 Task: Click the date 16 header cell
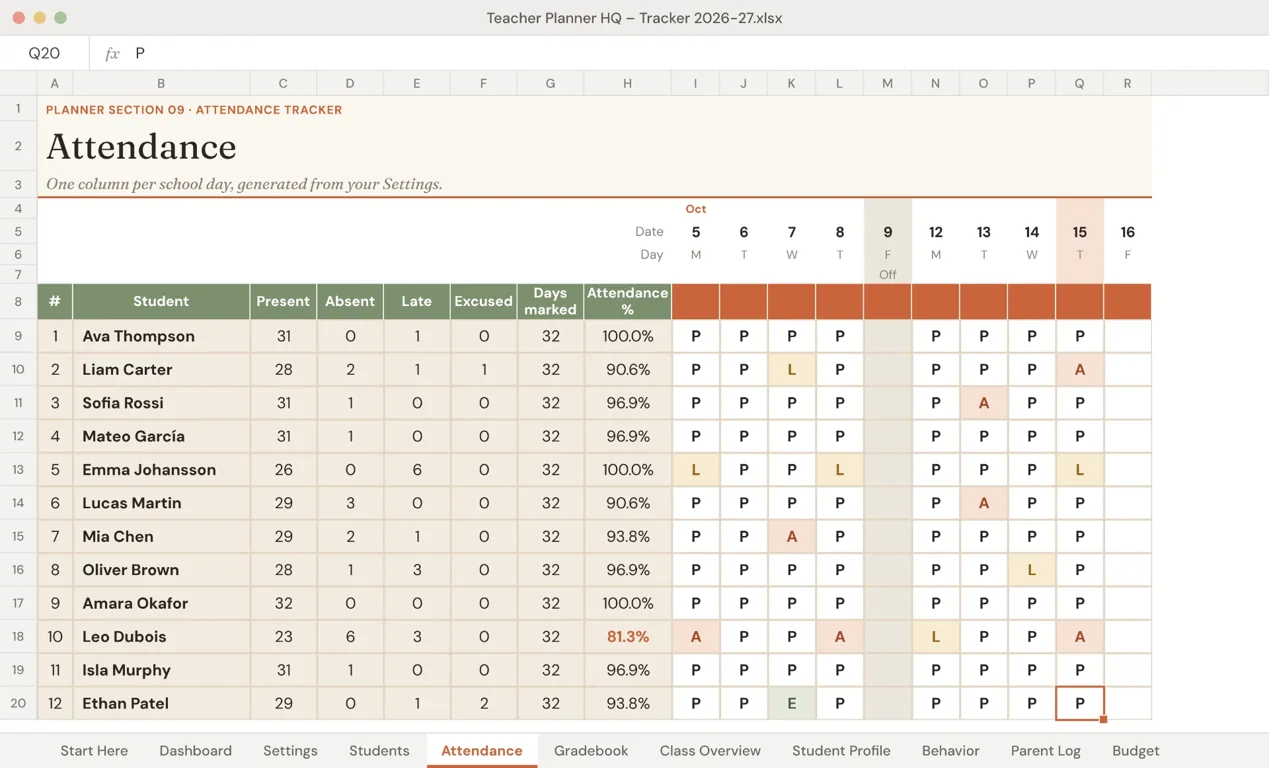point(1127,232)
